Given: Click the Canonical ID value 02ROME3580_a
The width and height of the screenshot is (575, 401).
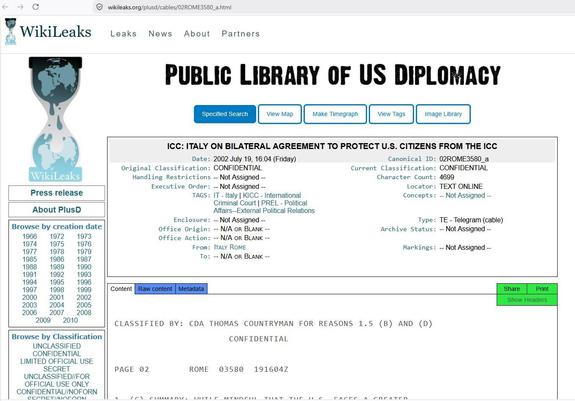Looking at the screenshot, I should pos(464,159).
